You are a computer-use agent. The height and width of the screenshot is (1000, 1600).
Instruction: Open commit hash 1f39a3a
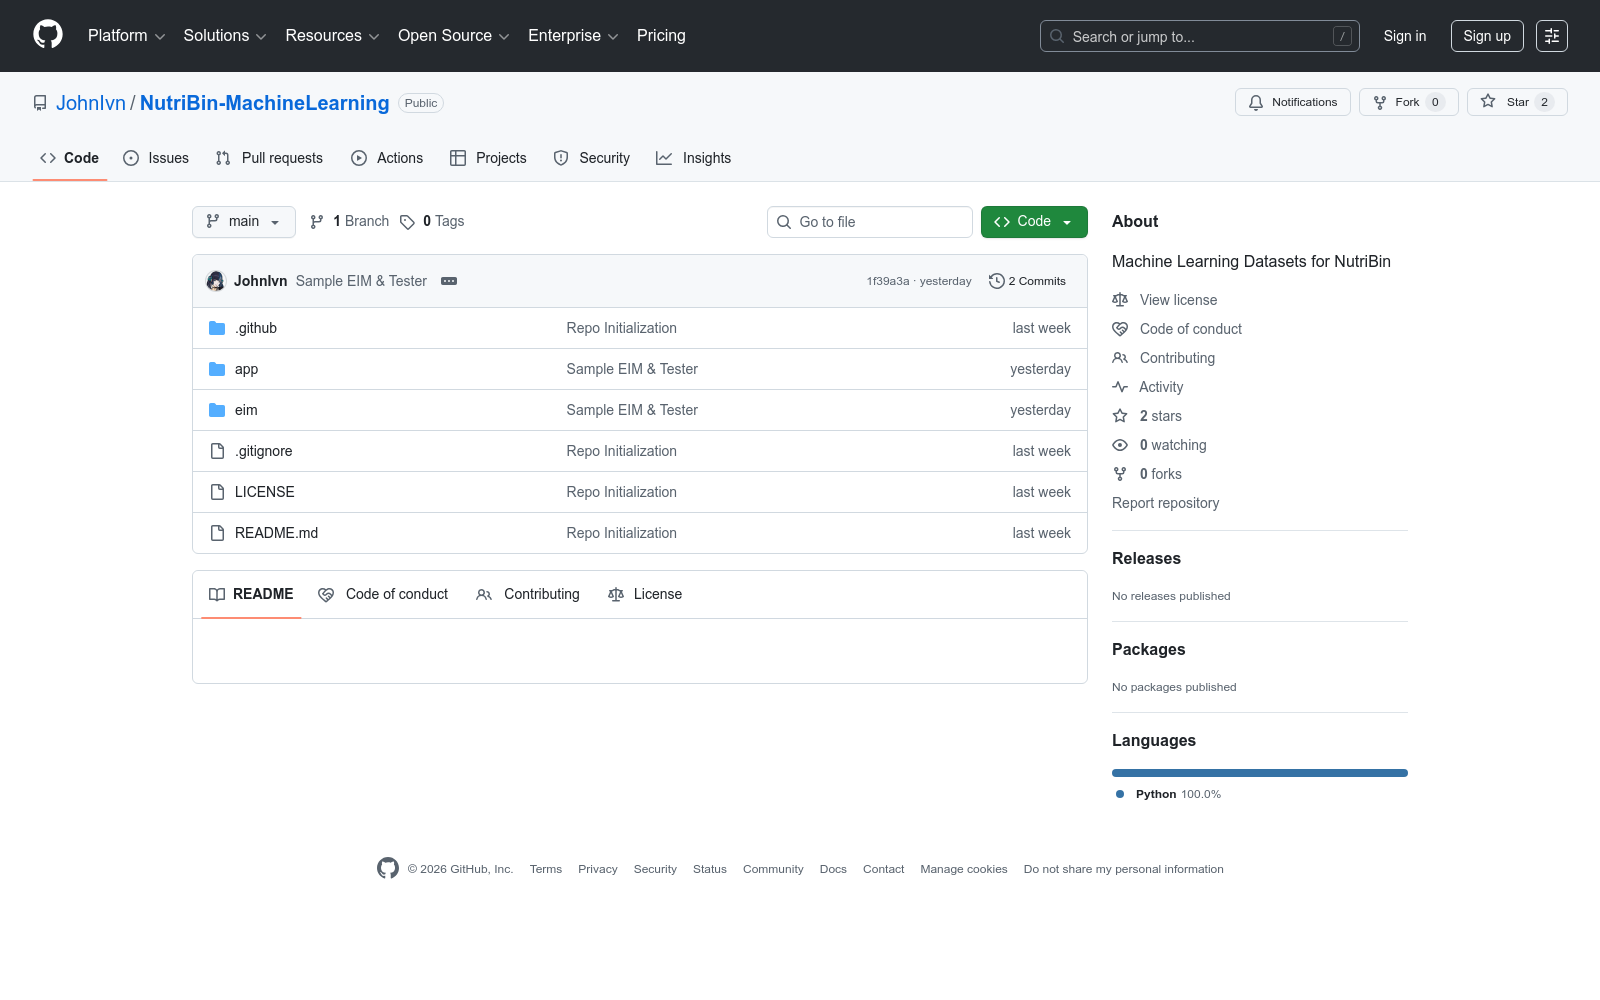[888, 281]
